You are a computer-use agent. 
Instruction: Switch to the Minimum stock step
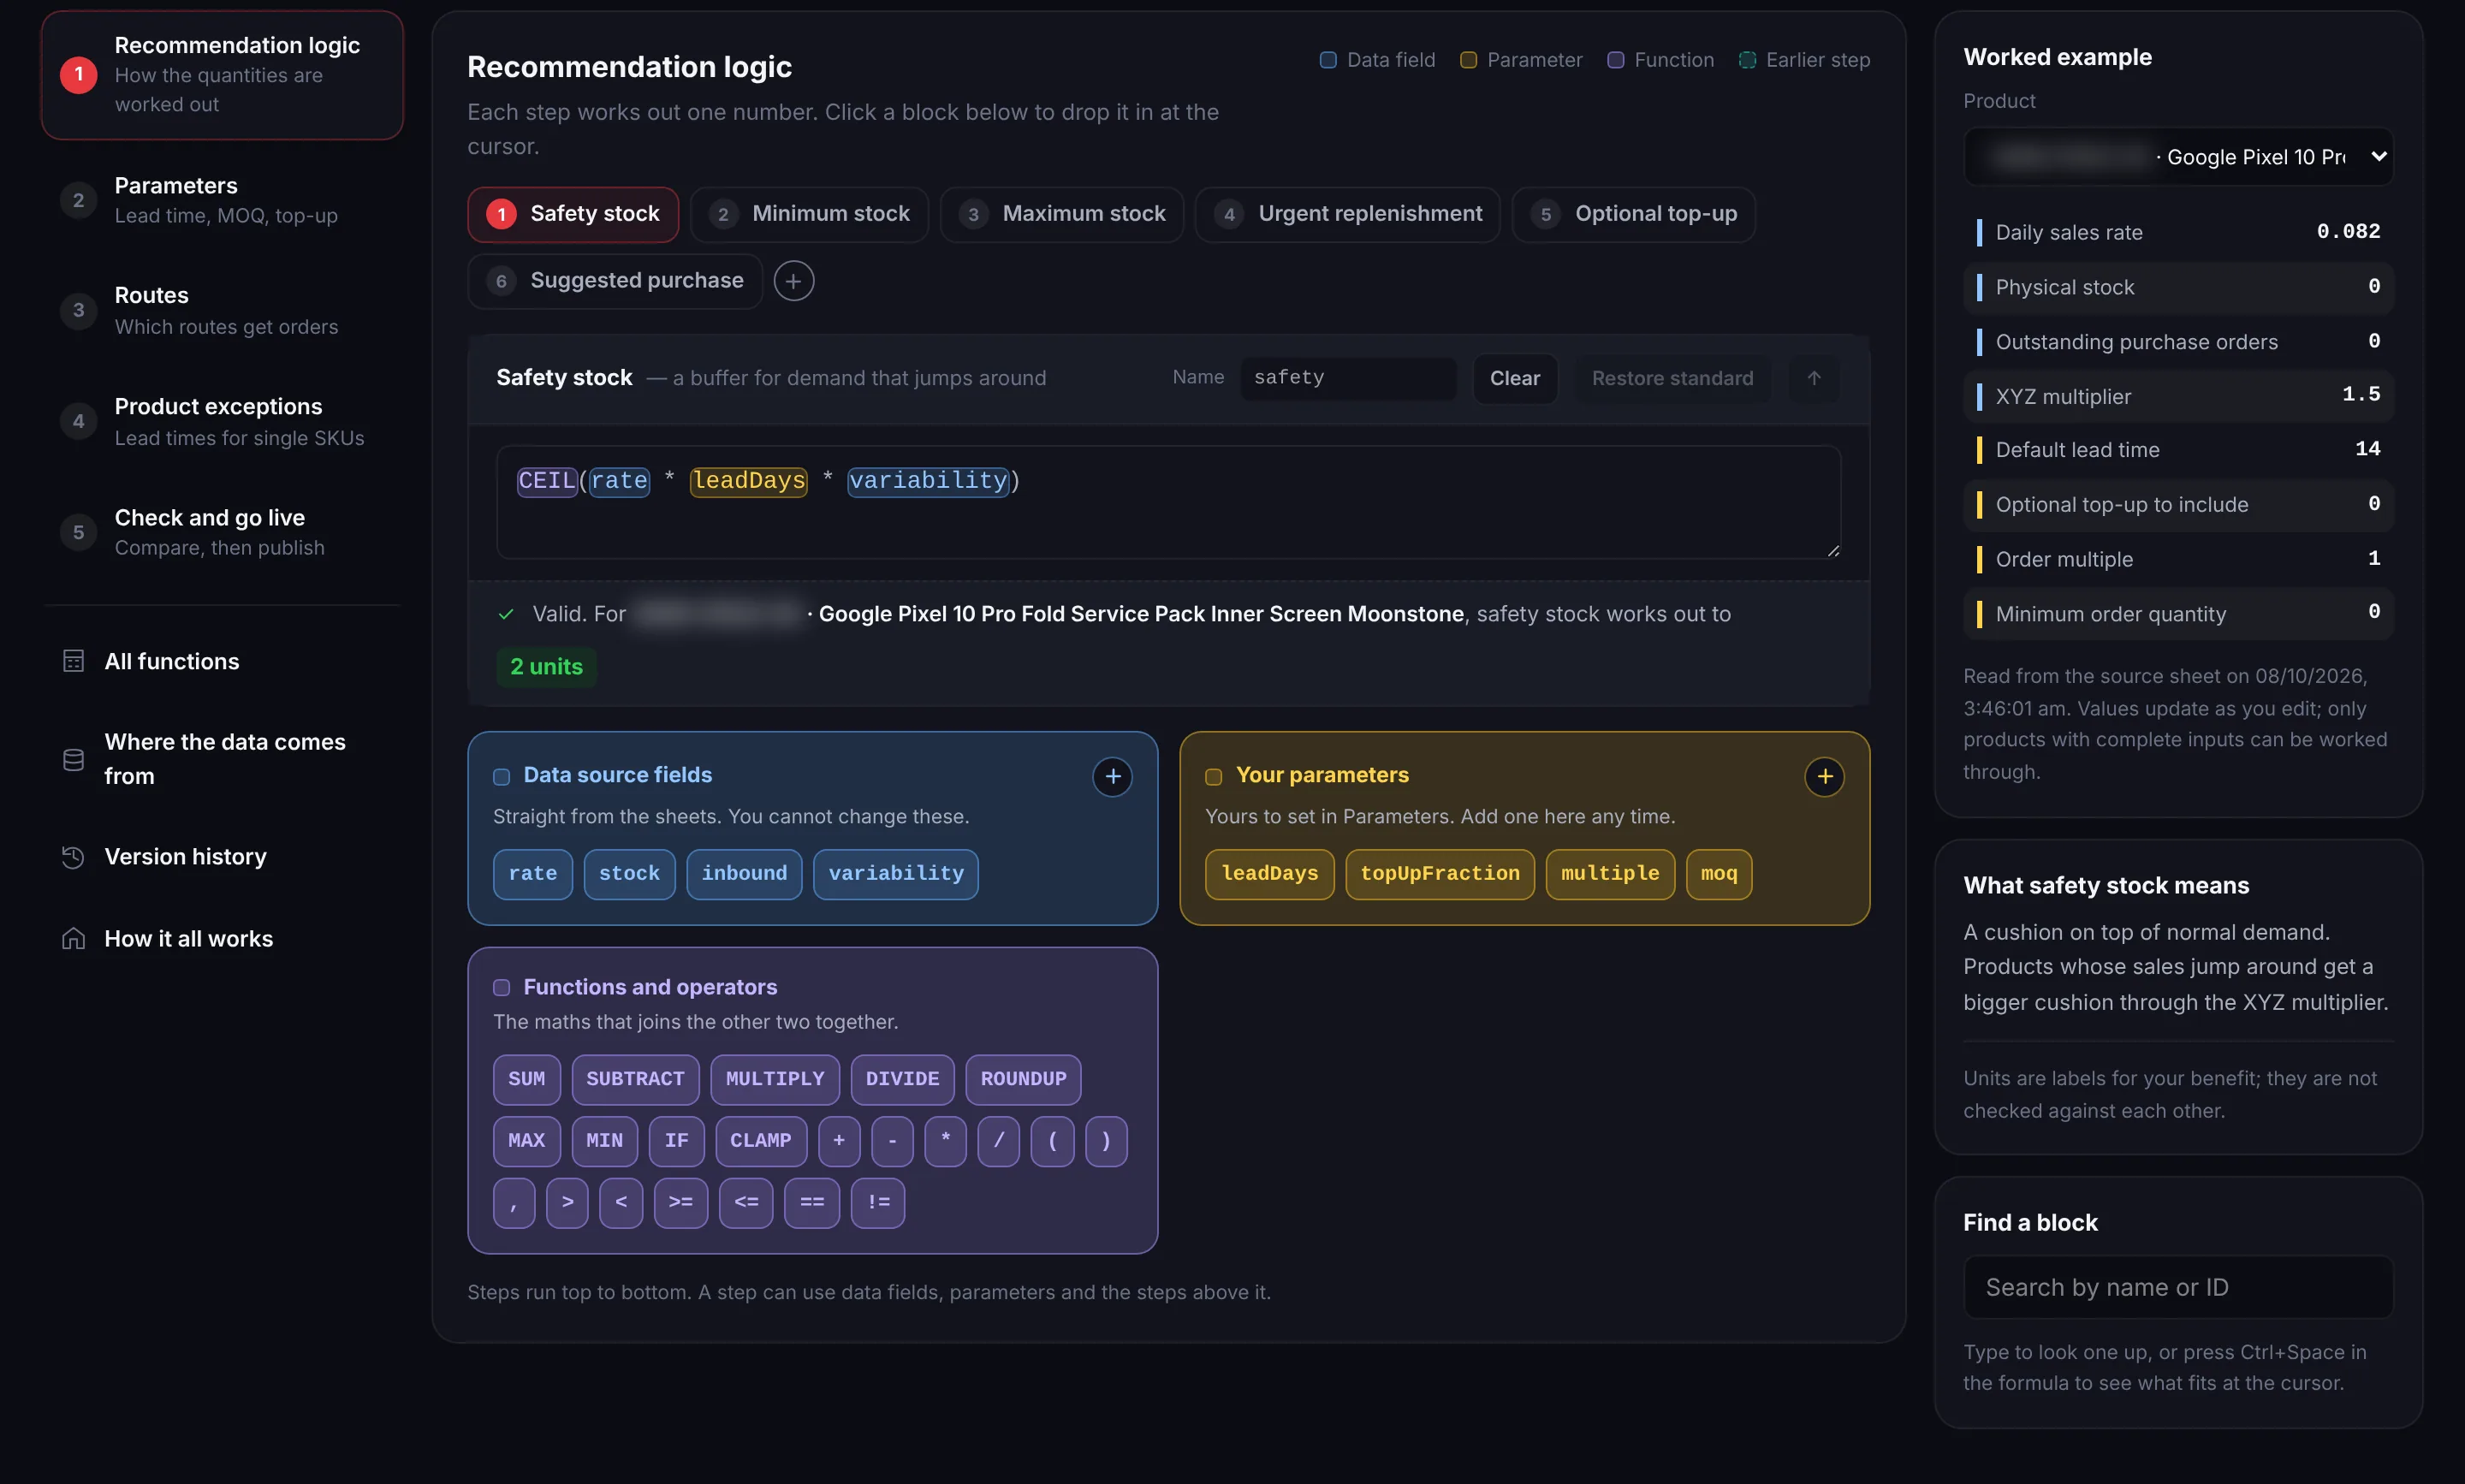tap(809, 214)
